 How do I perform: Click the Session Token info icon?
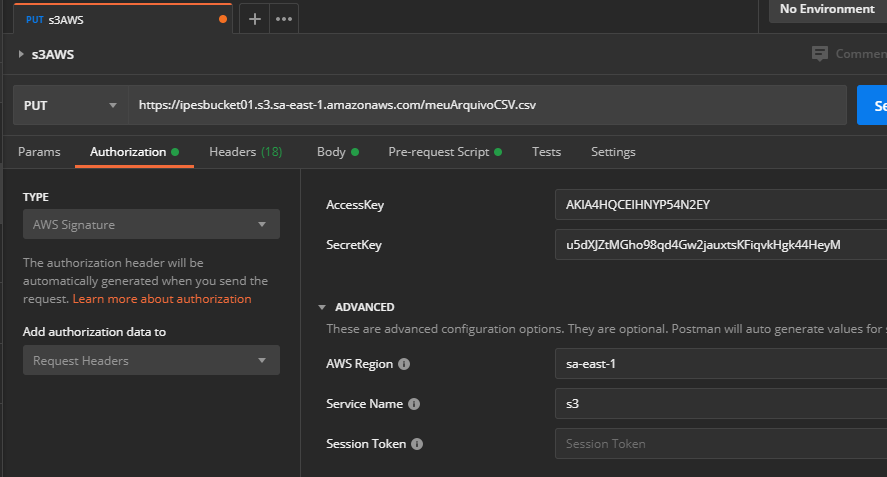point(417,444)
